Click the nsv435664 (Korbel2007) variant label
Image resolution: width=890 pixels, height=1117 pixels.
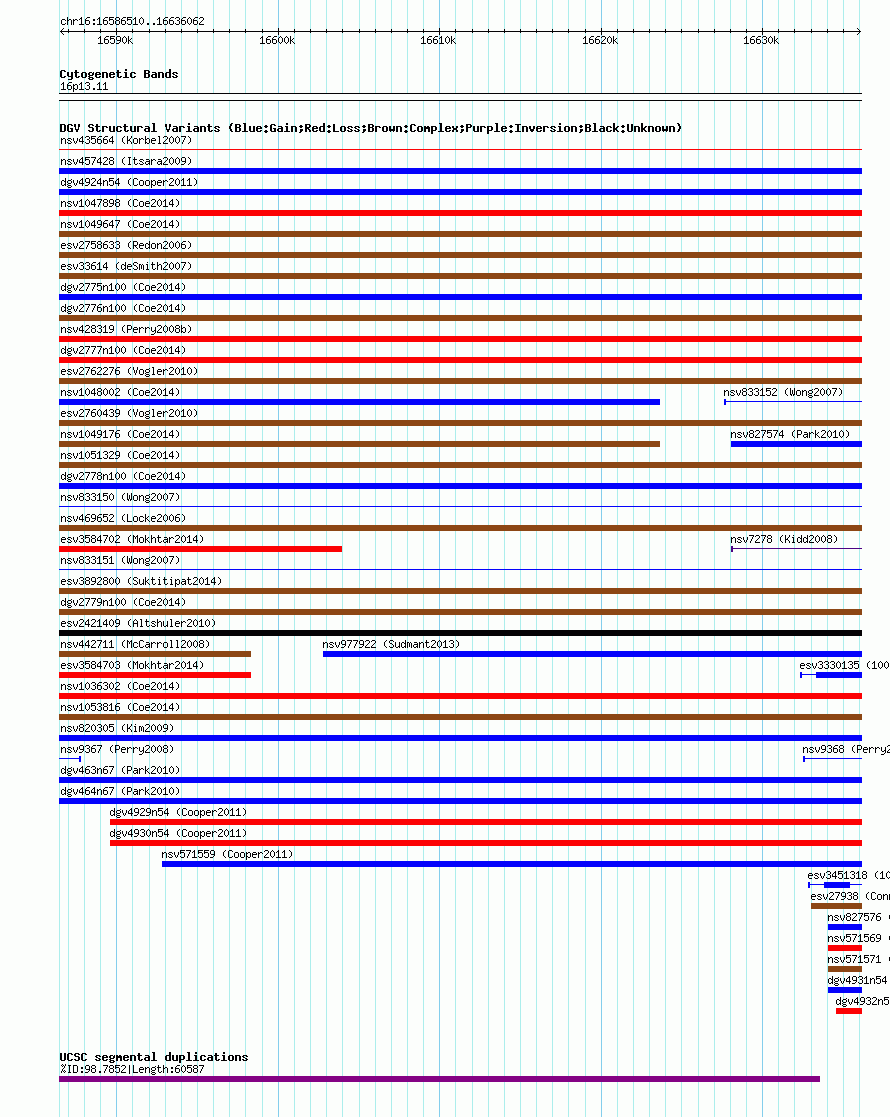(x=126, y=140)
